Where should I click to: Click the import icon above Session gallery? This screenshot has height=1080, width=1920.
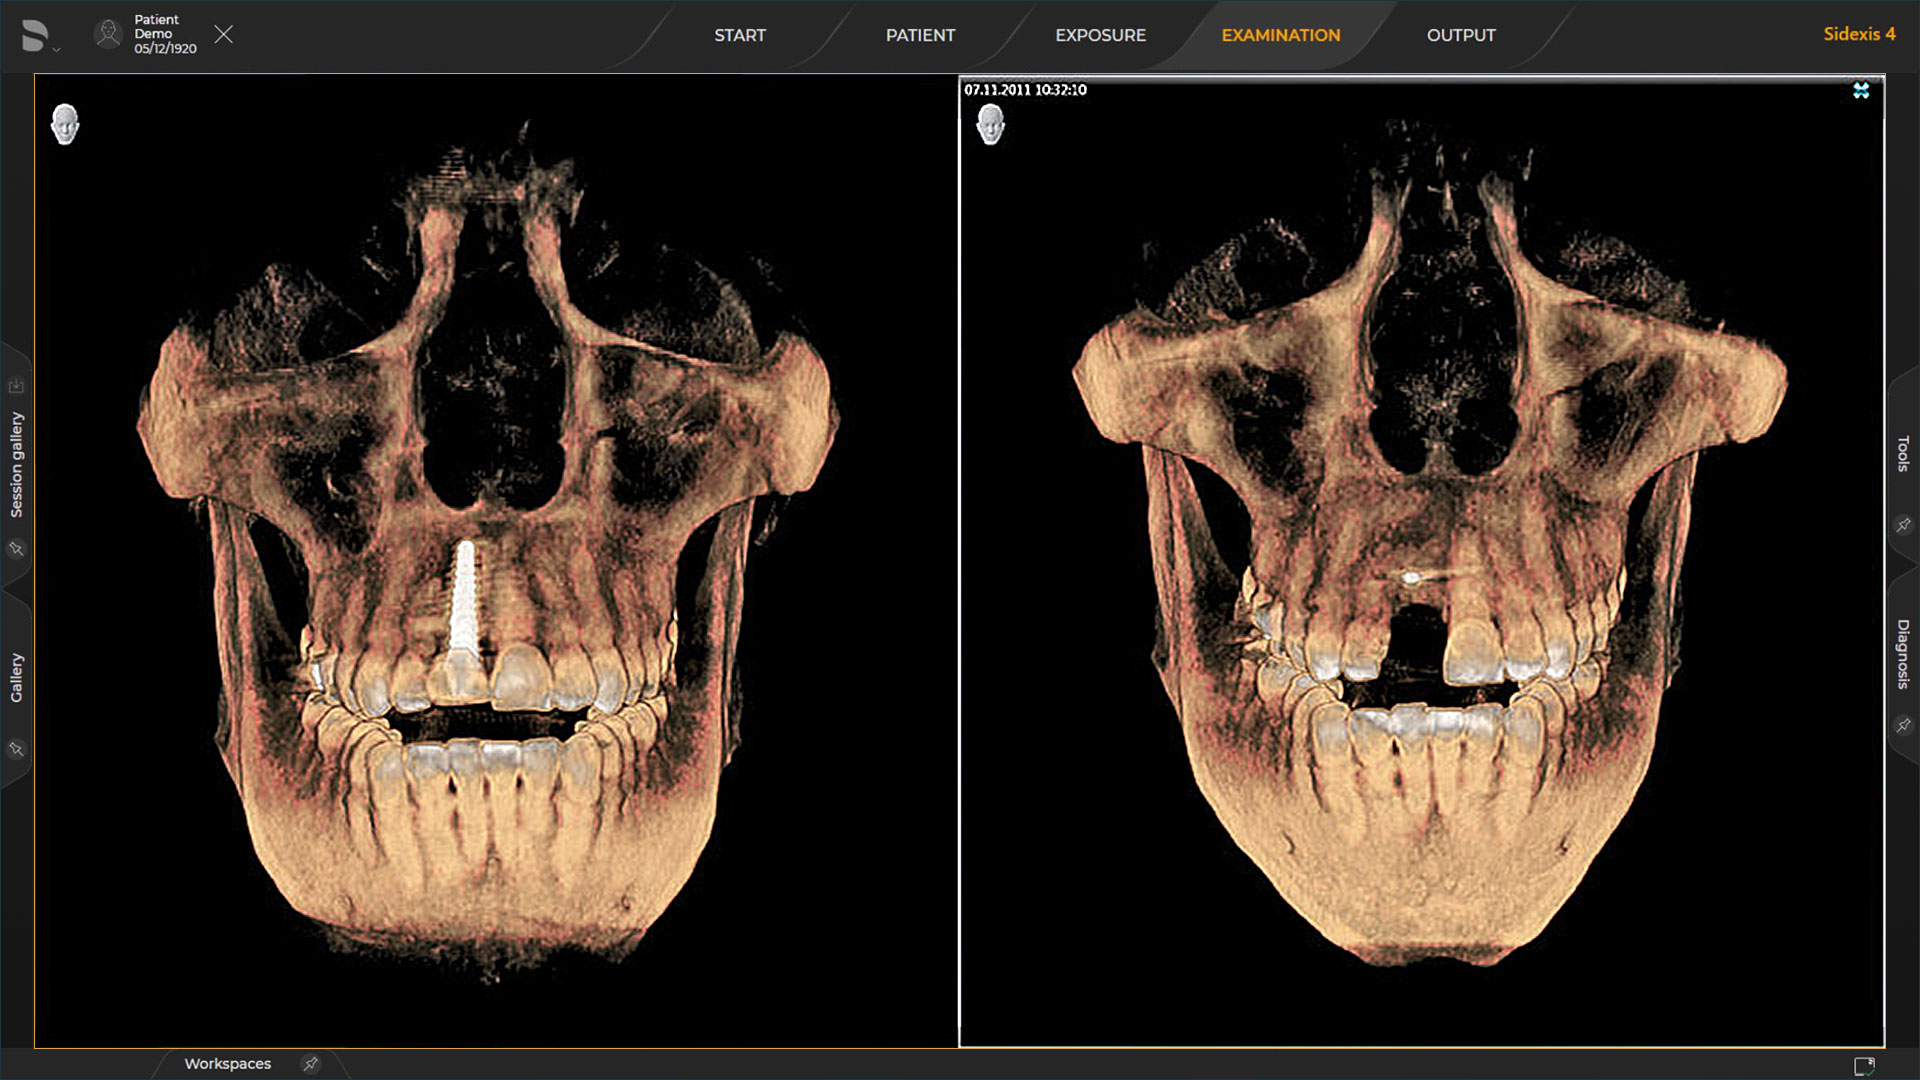pyautogui.click(x=16, y=386)
